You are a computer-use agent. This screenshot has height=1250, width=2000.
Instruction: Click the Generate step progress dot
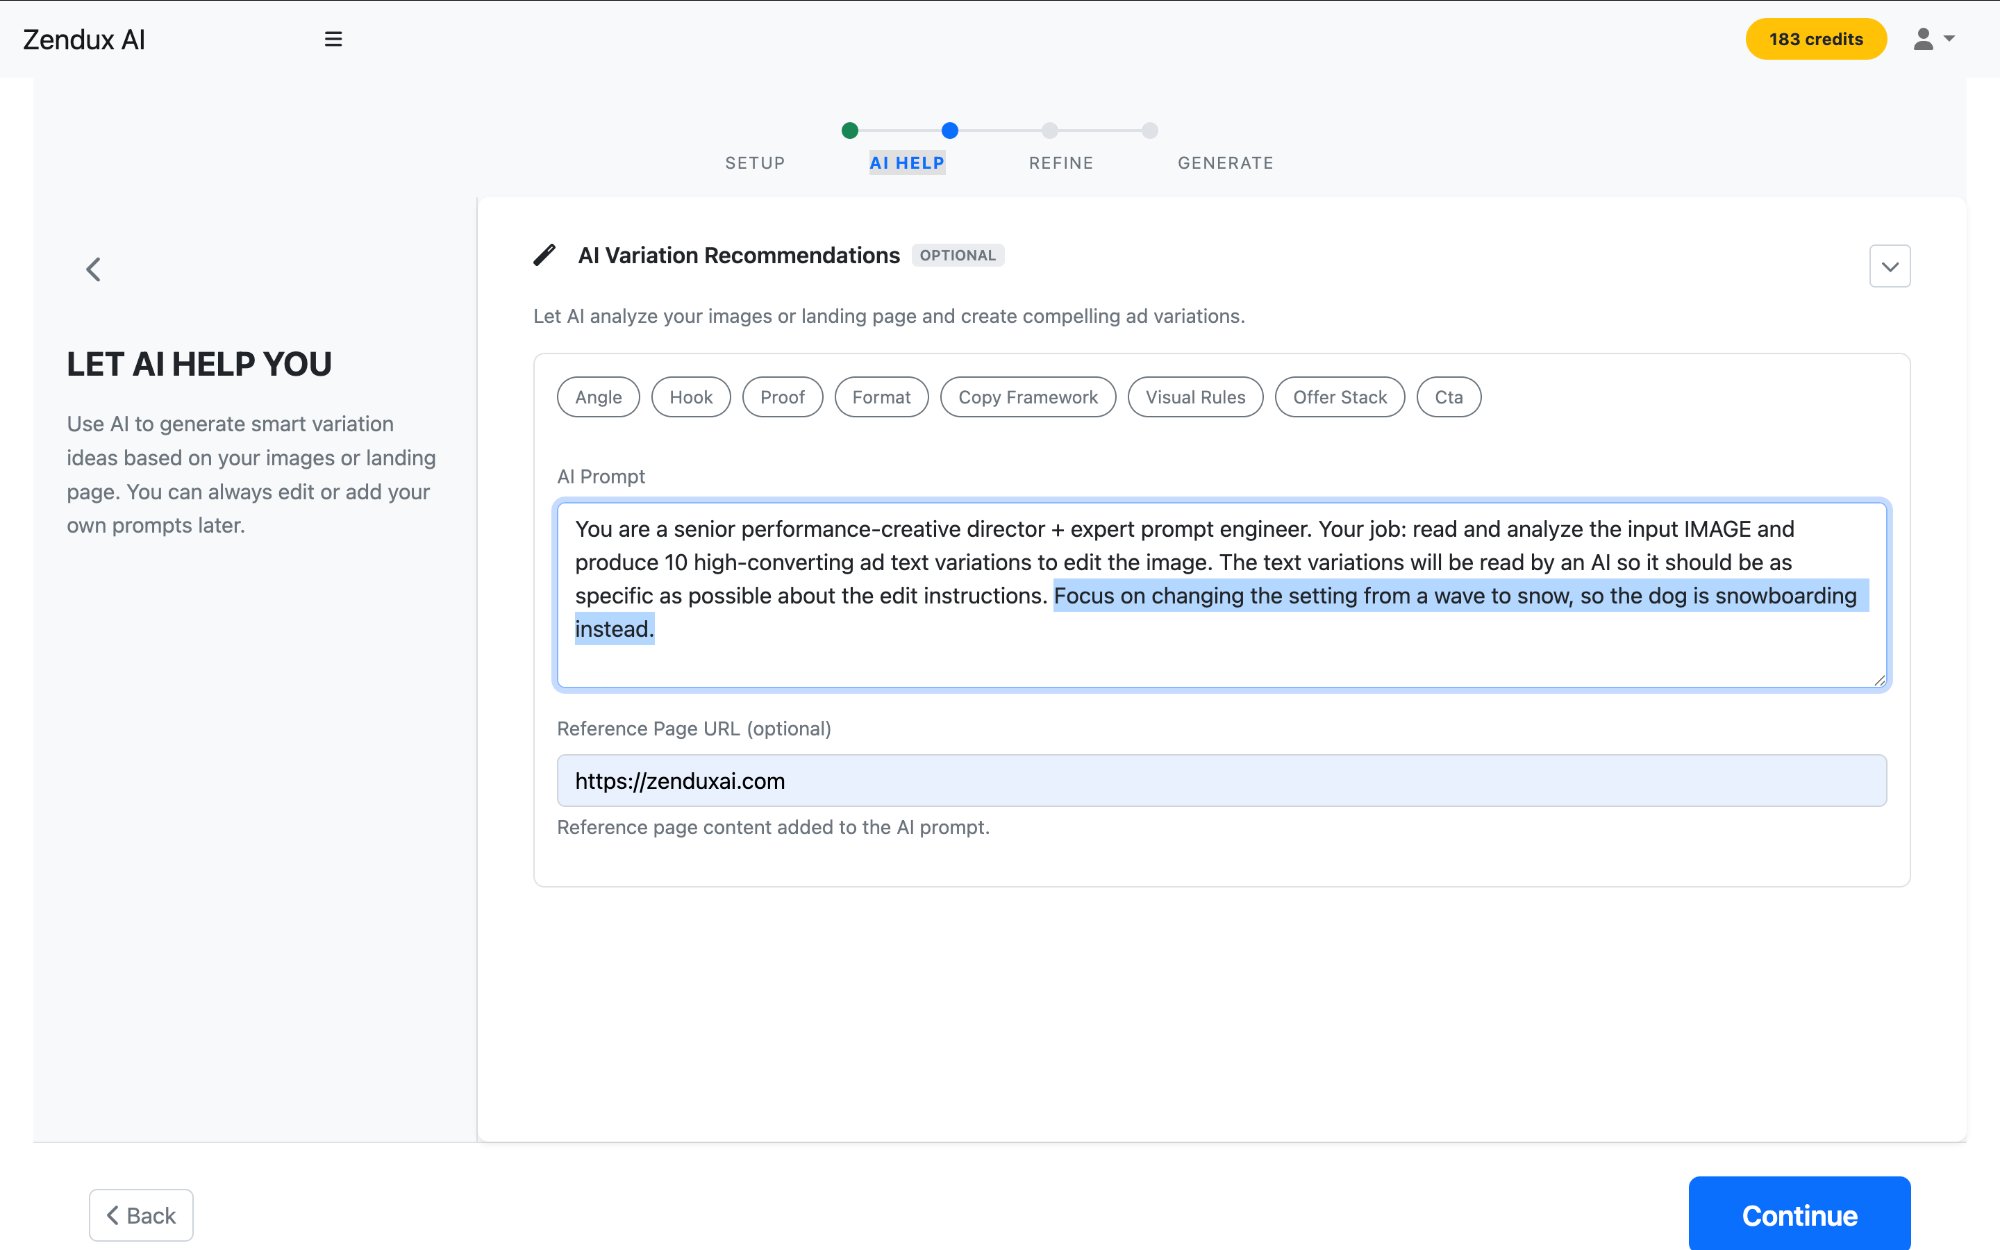(x=1148, y=131)
